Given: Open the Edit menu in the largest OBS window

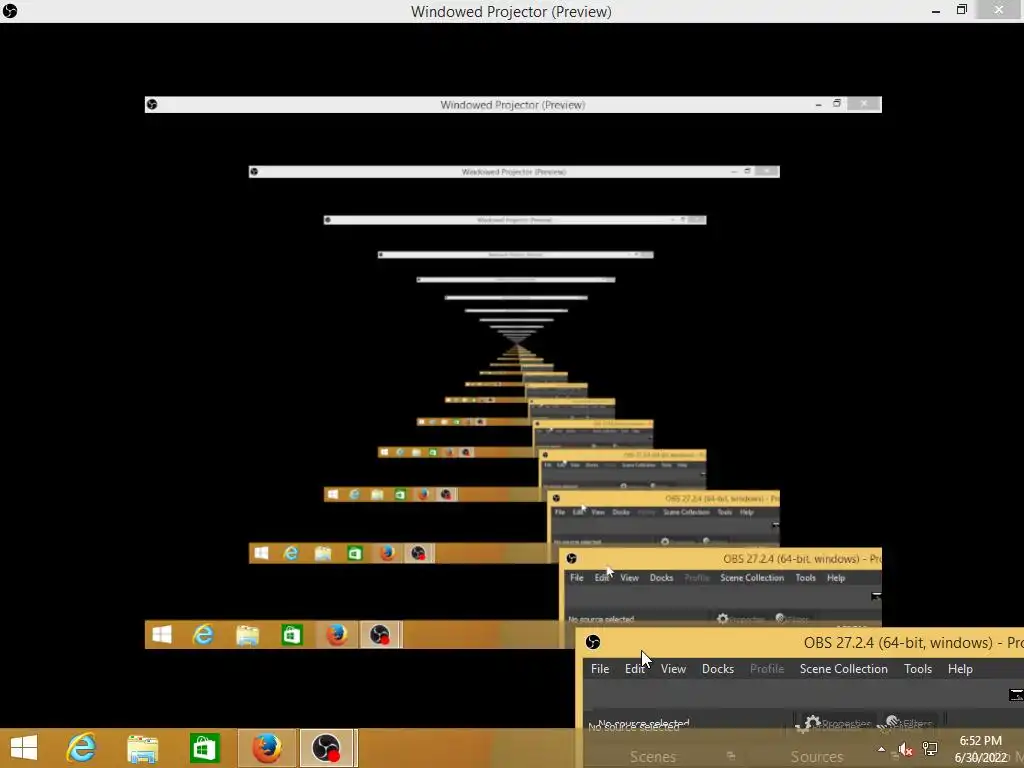Looking at the screenshot, I should coord(635,669).
